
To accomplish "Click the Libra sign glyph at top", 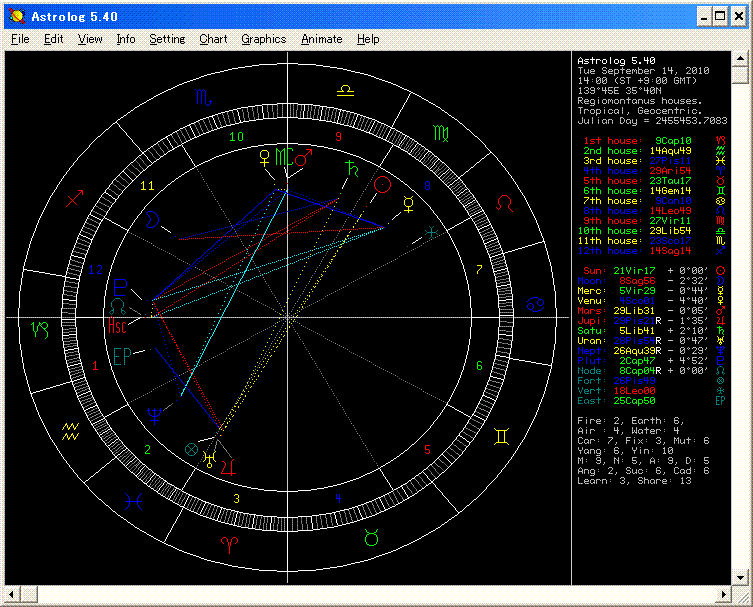I will pos(345,90).
